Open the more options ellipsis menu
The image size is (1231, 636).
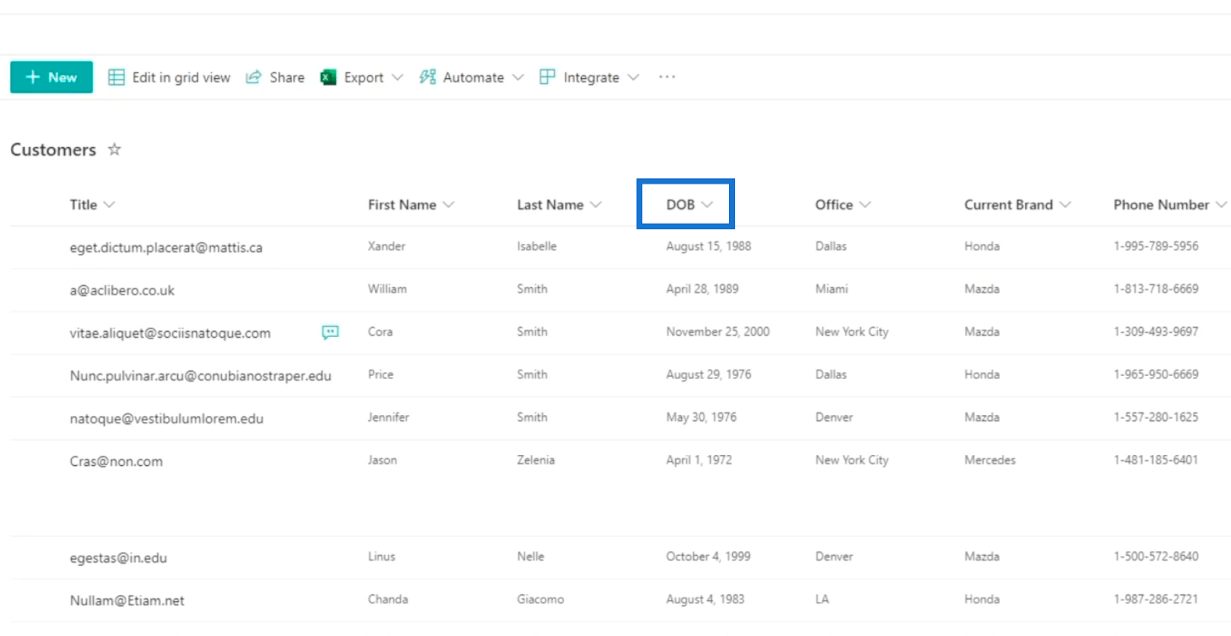667,77
